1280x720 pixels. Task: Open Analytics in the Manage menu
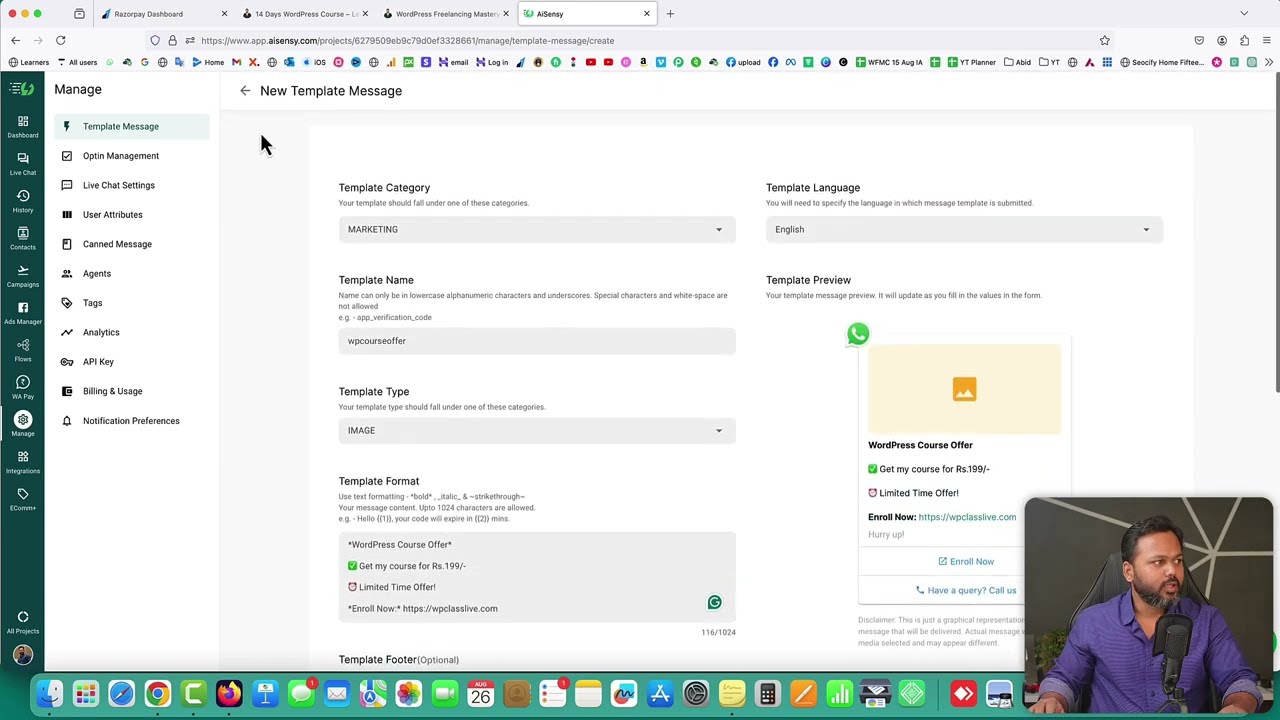132,332
